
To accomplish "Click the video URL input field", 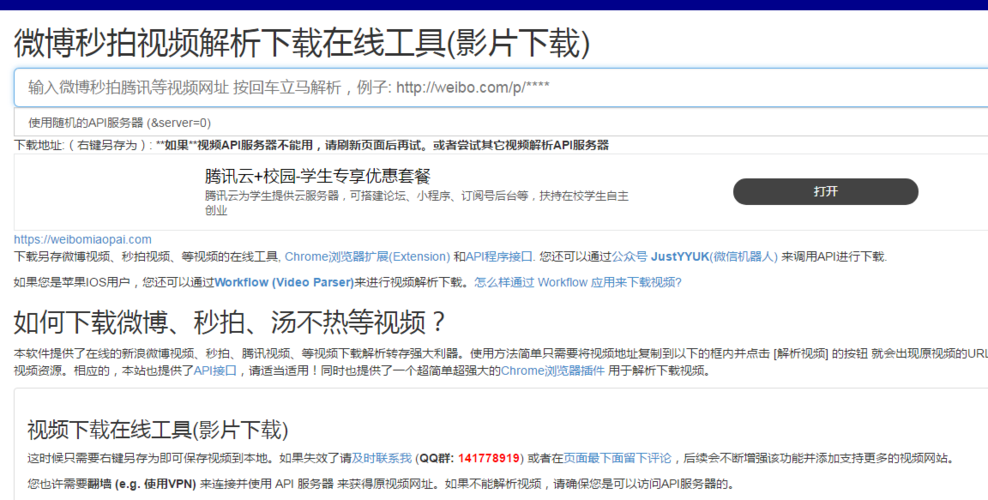I will 501,88.
